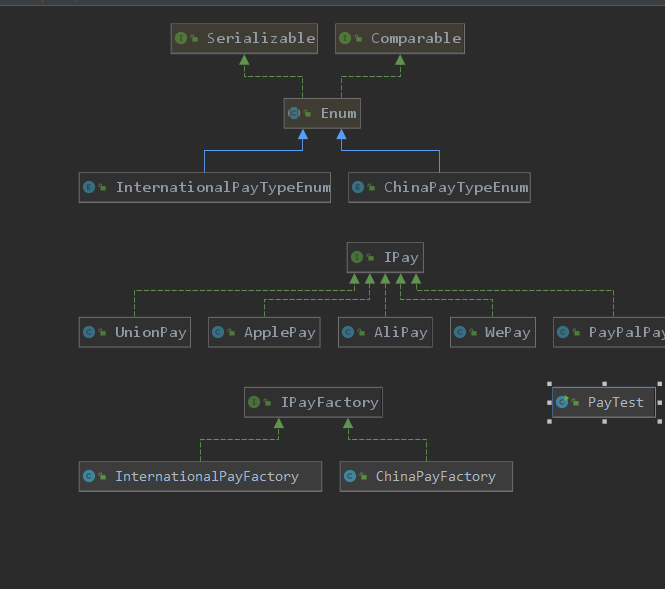Select the AliPay class node
The width and height of the screenshot is (665, 589).
(385, 332)
